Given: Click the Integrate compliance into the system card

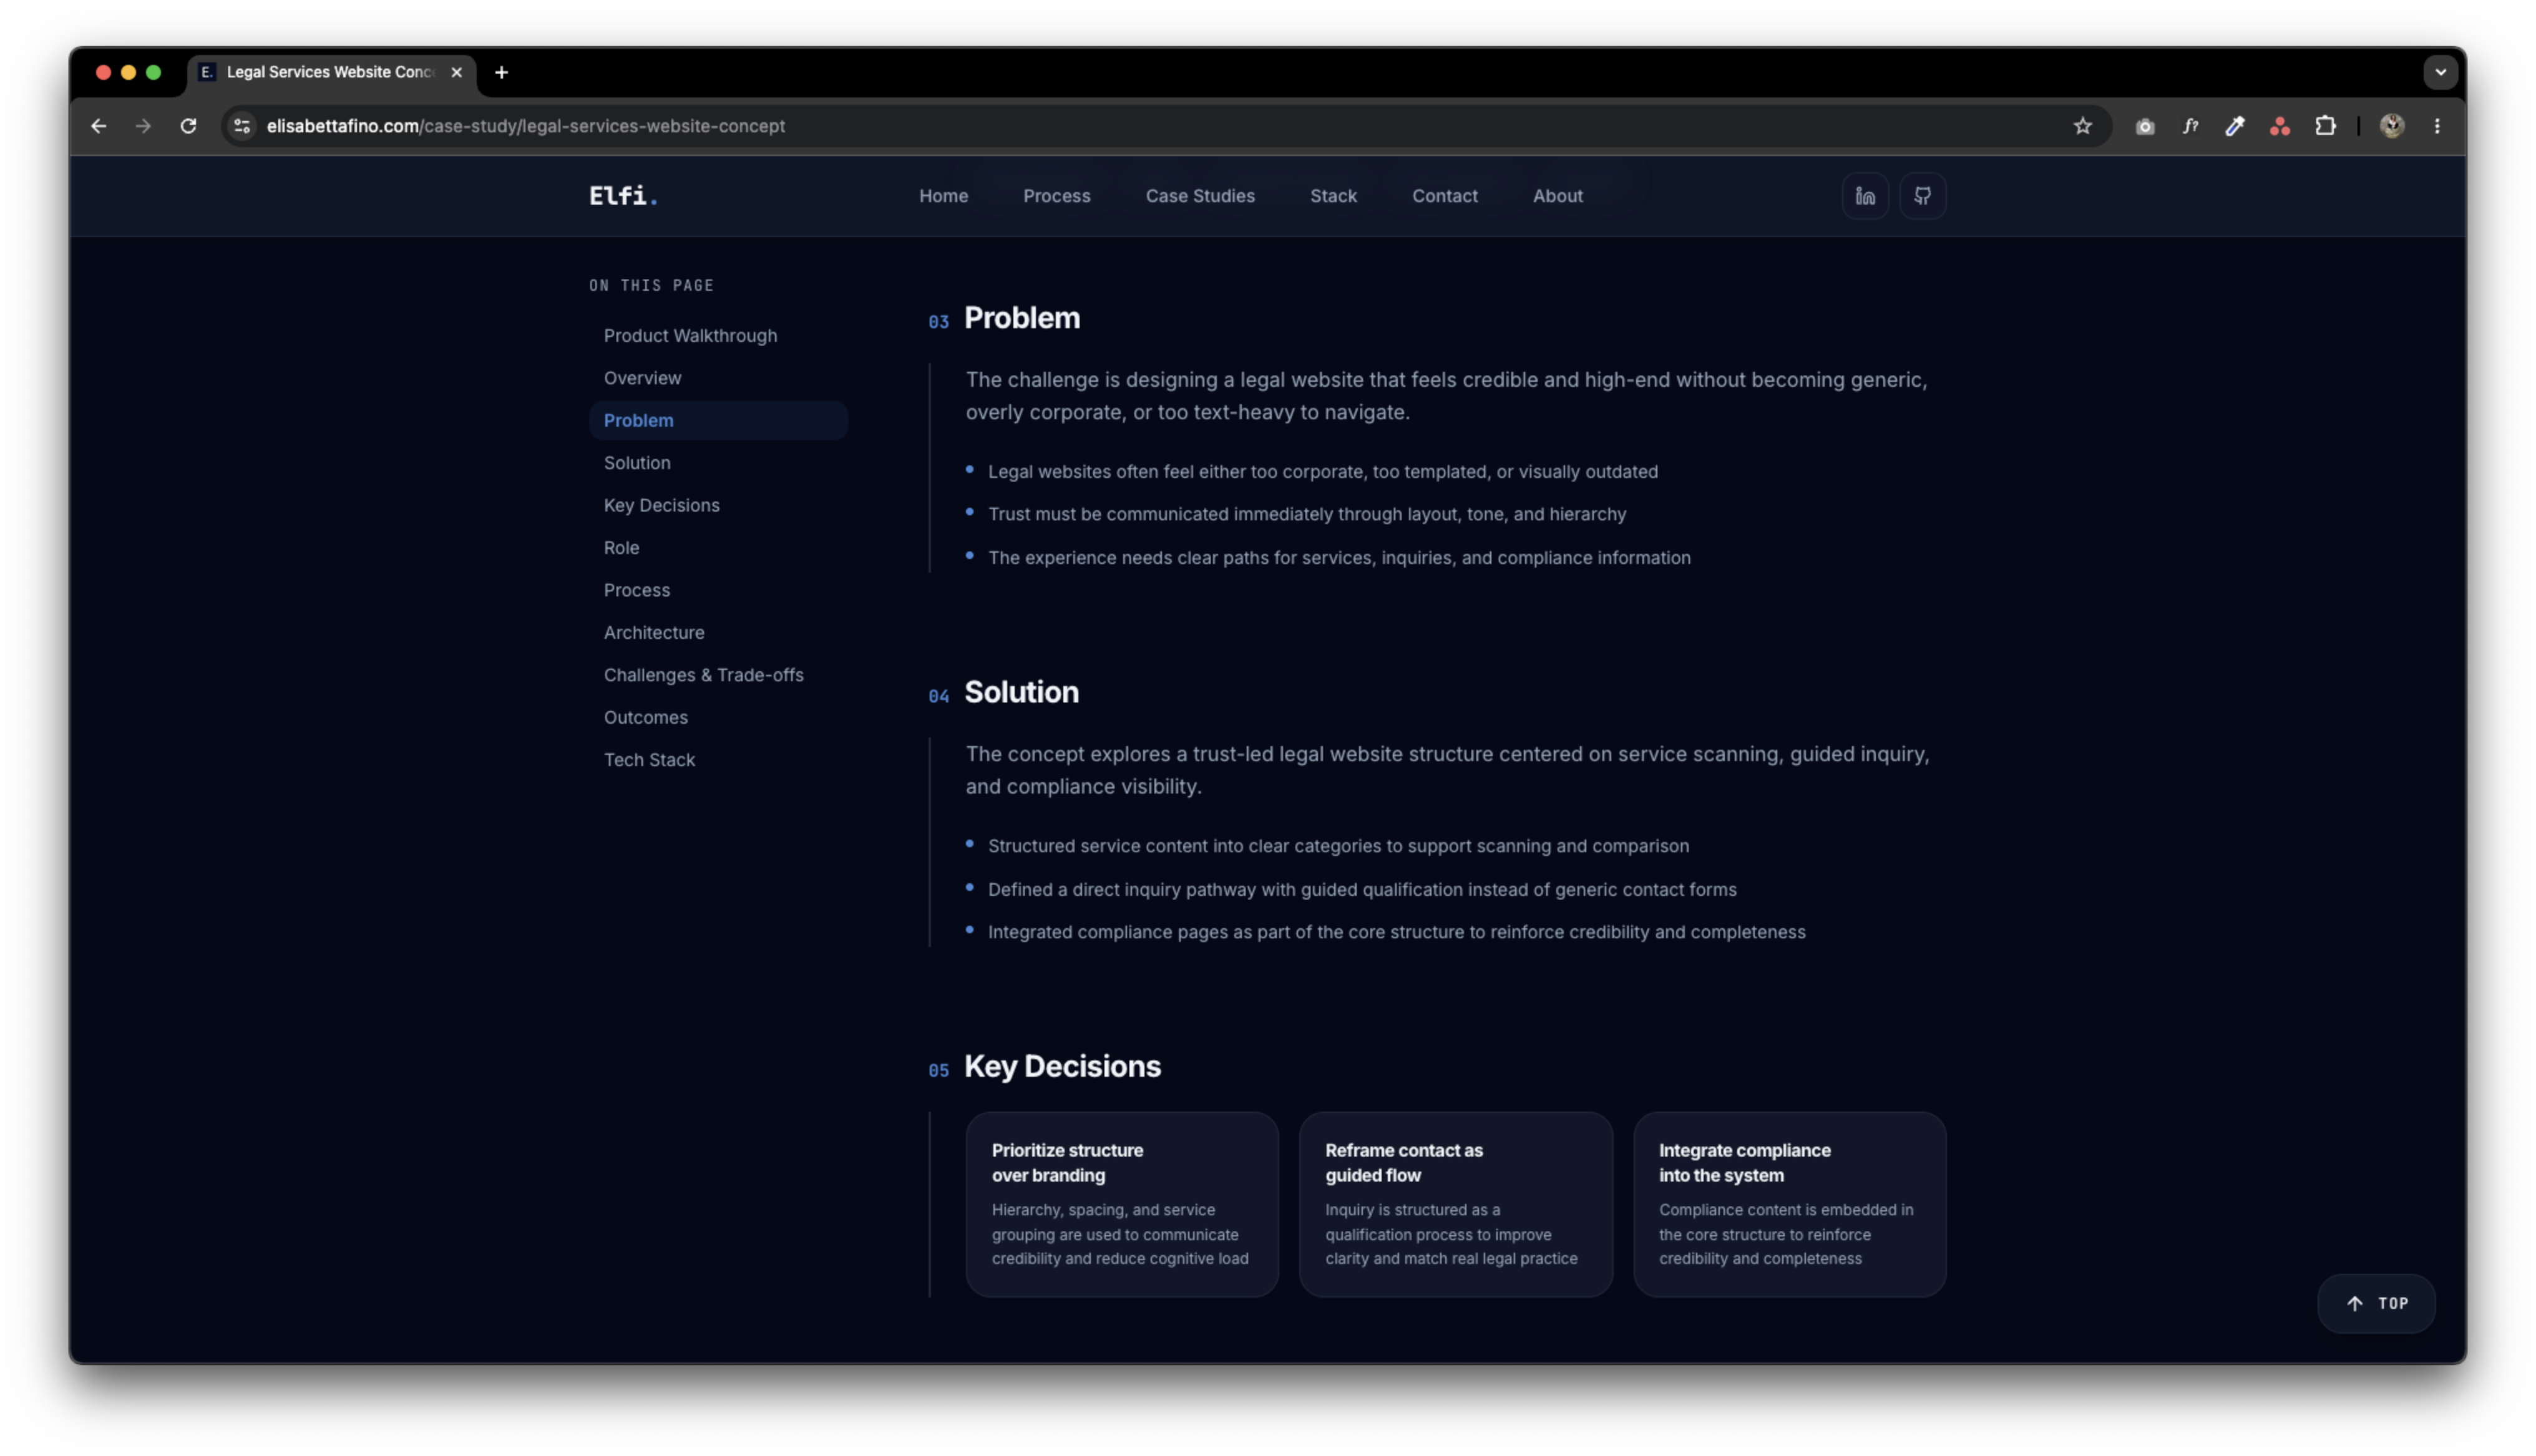Looking at the screenshot, I should click(1790, 1205).
